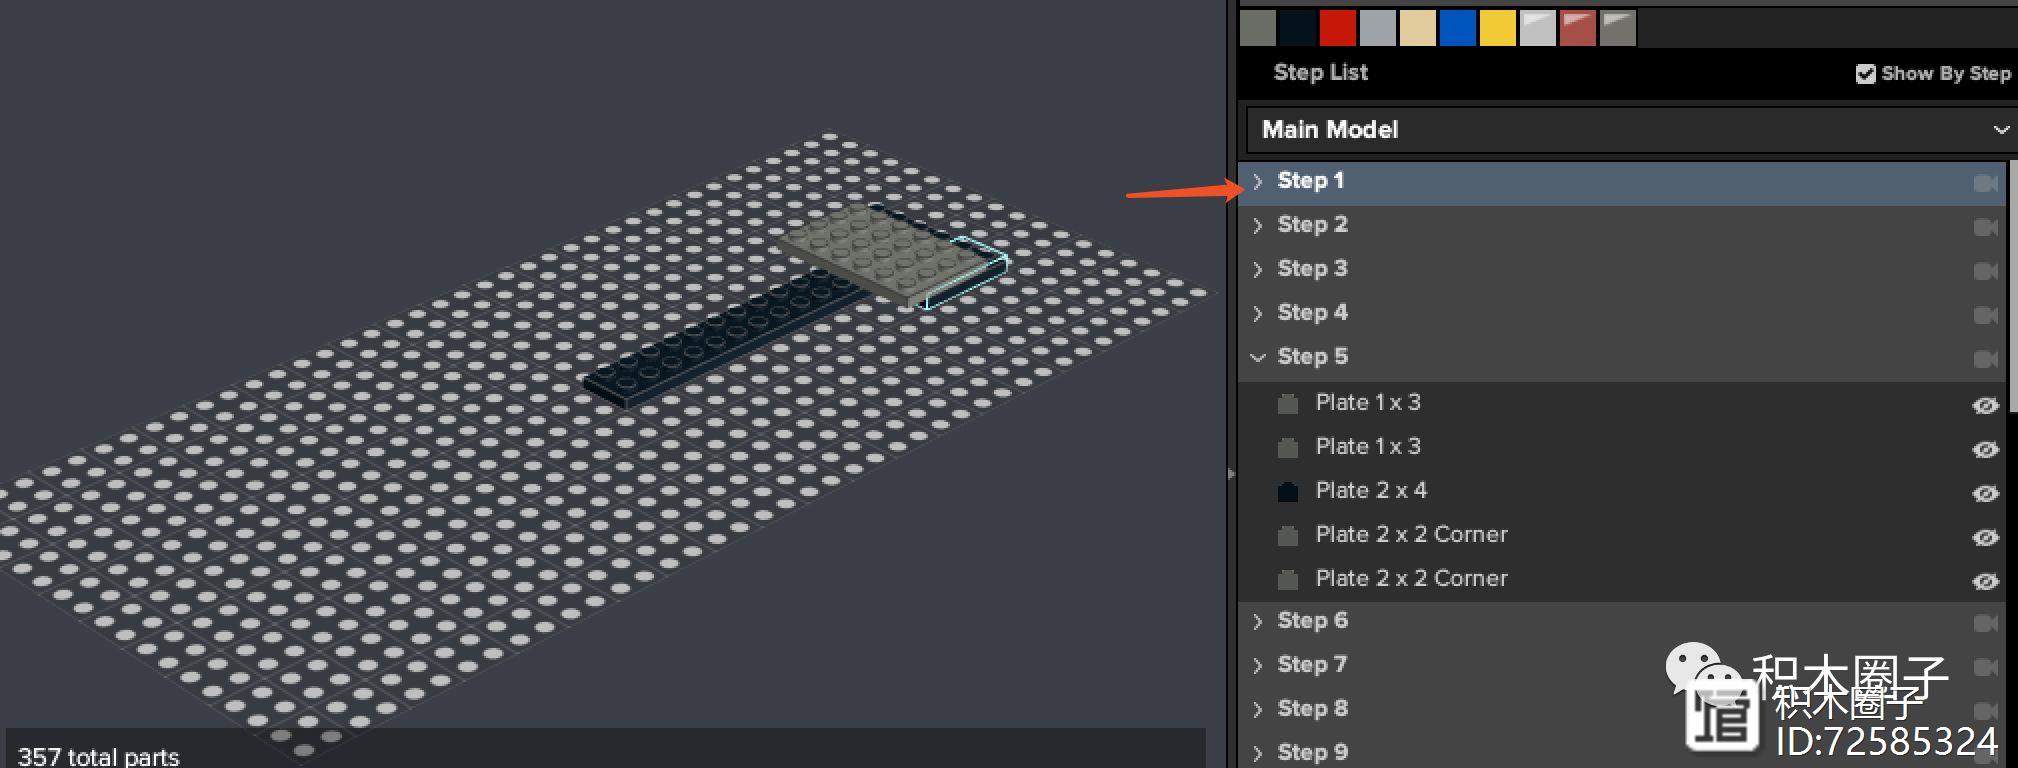Click the black brick icon beside Plate 2 x 4
Viewport: 2018px width, 768px height.
tap(1288, 491)
